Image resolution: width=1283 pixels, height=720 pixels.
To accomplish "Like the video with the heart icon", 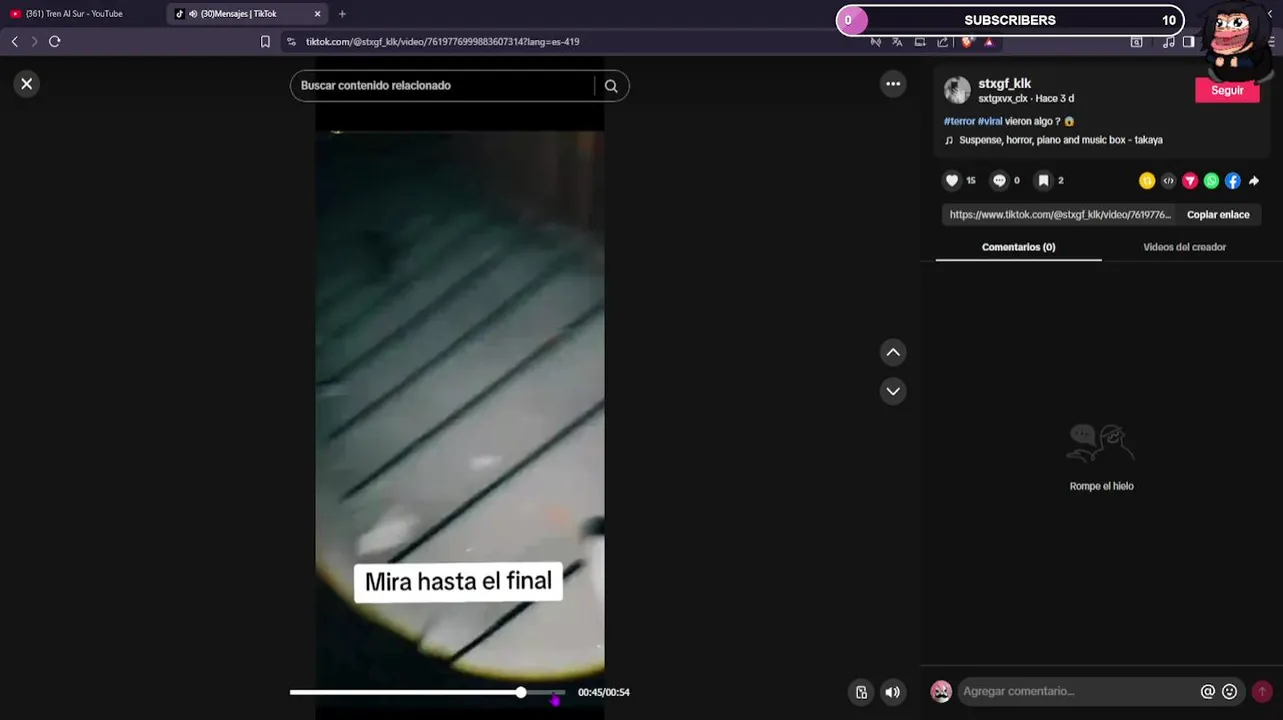I will [x=952, y=181].
